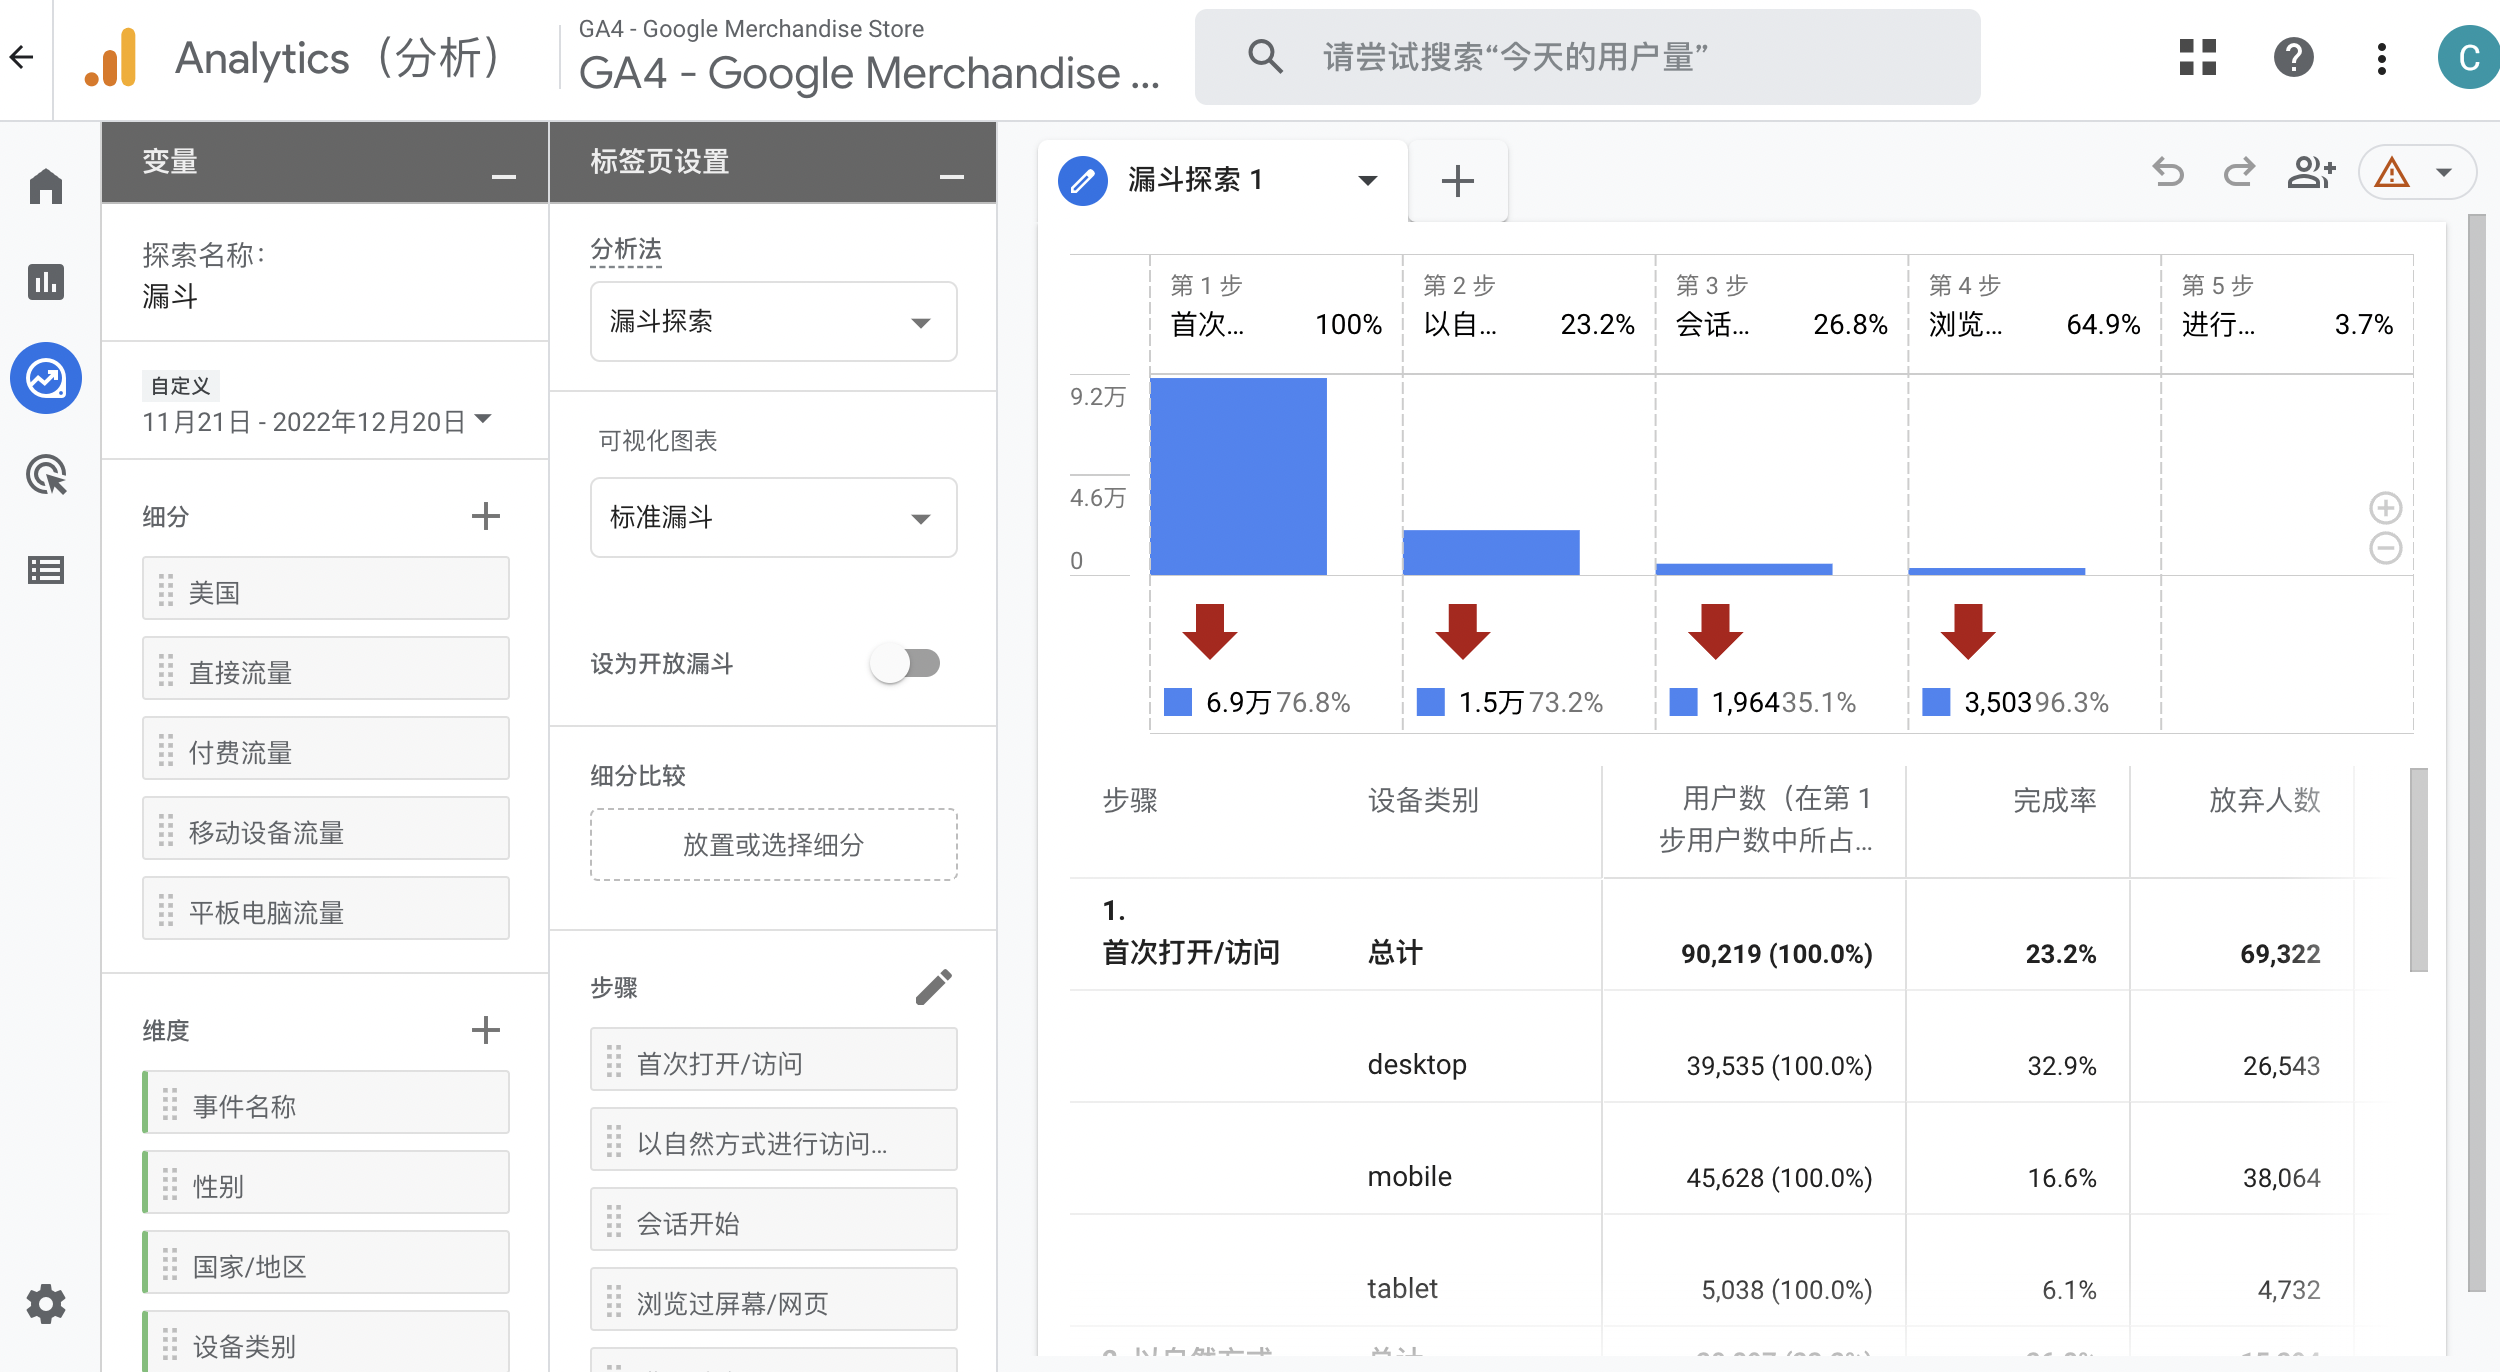Screen dimensions: 2500x1372
Task: Open Reports bar chart icon
Action: pos(46,282)
